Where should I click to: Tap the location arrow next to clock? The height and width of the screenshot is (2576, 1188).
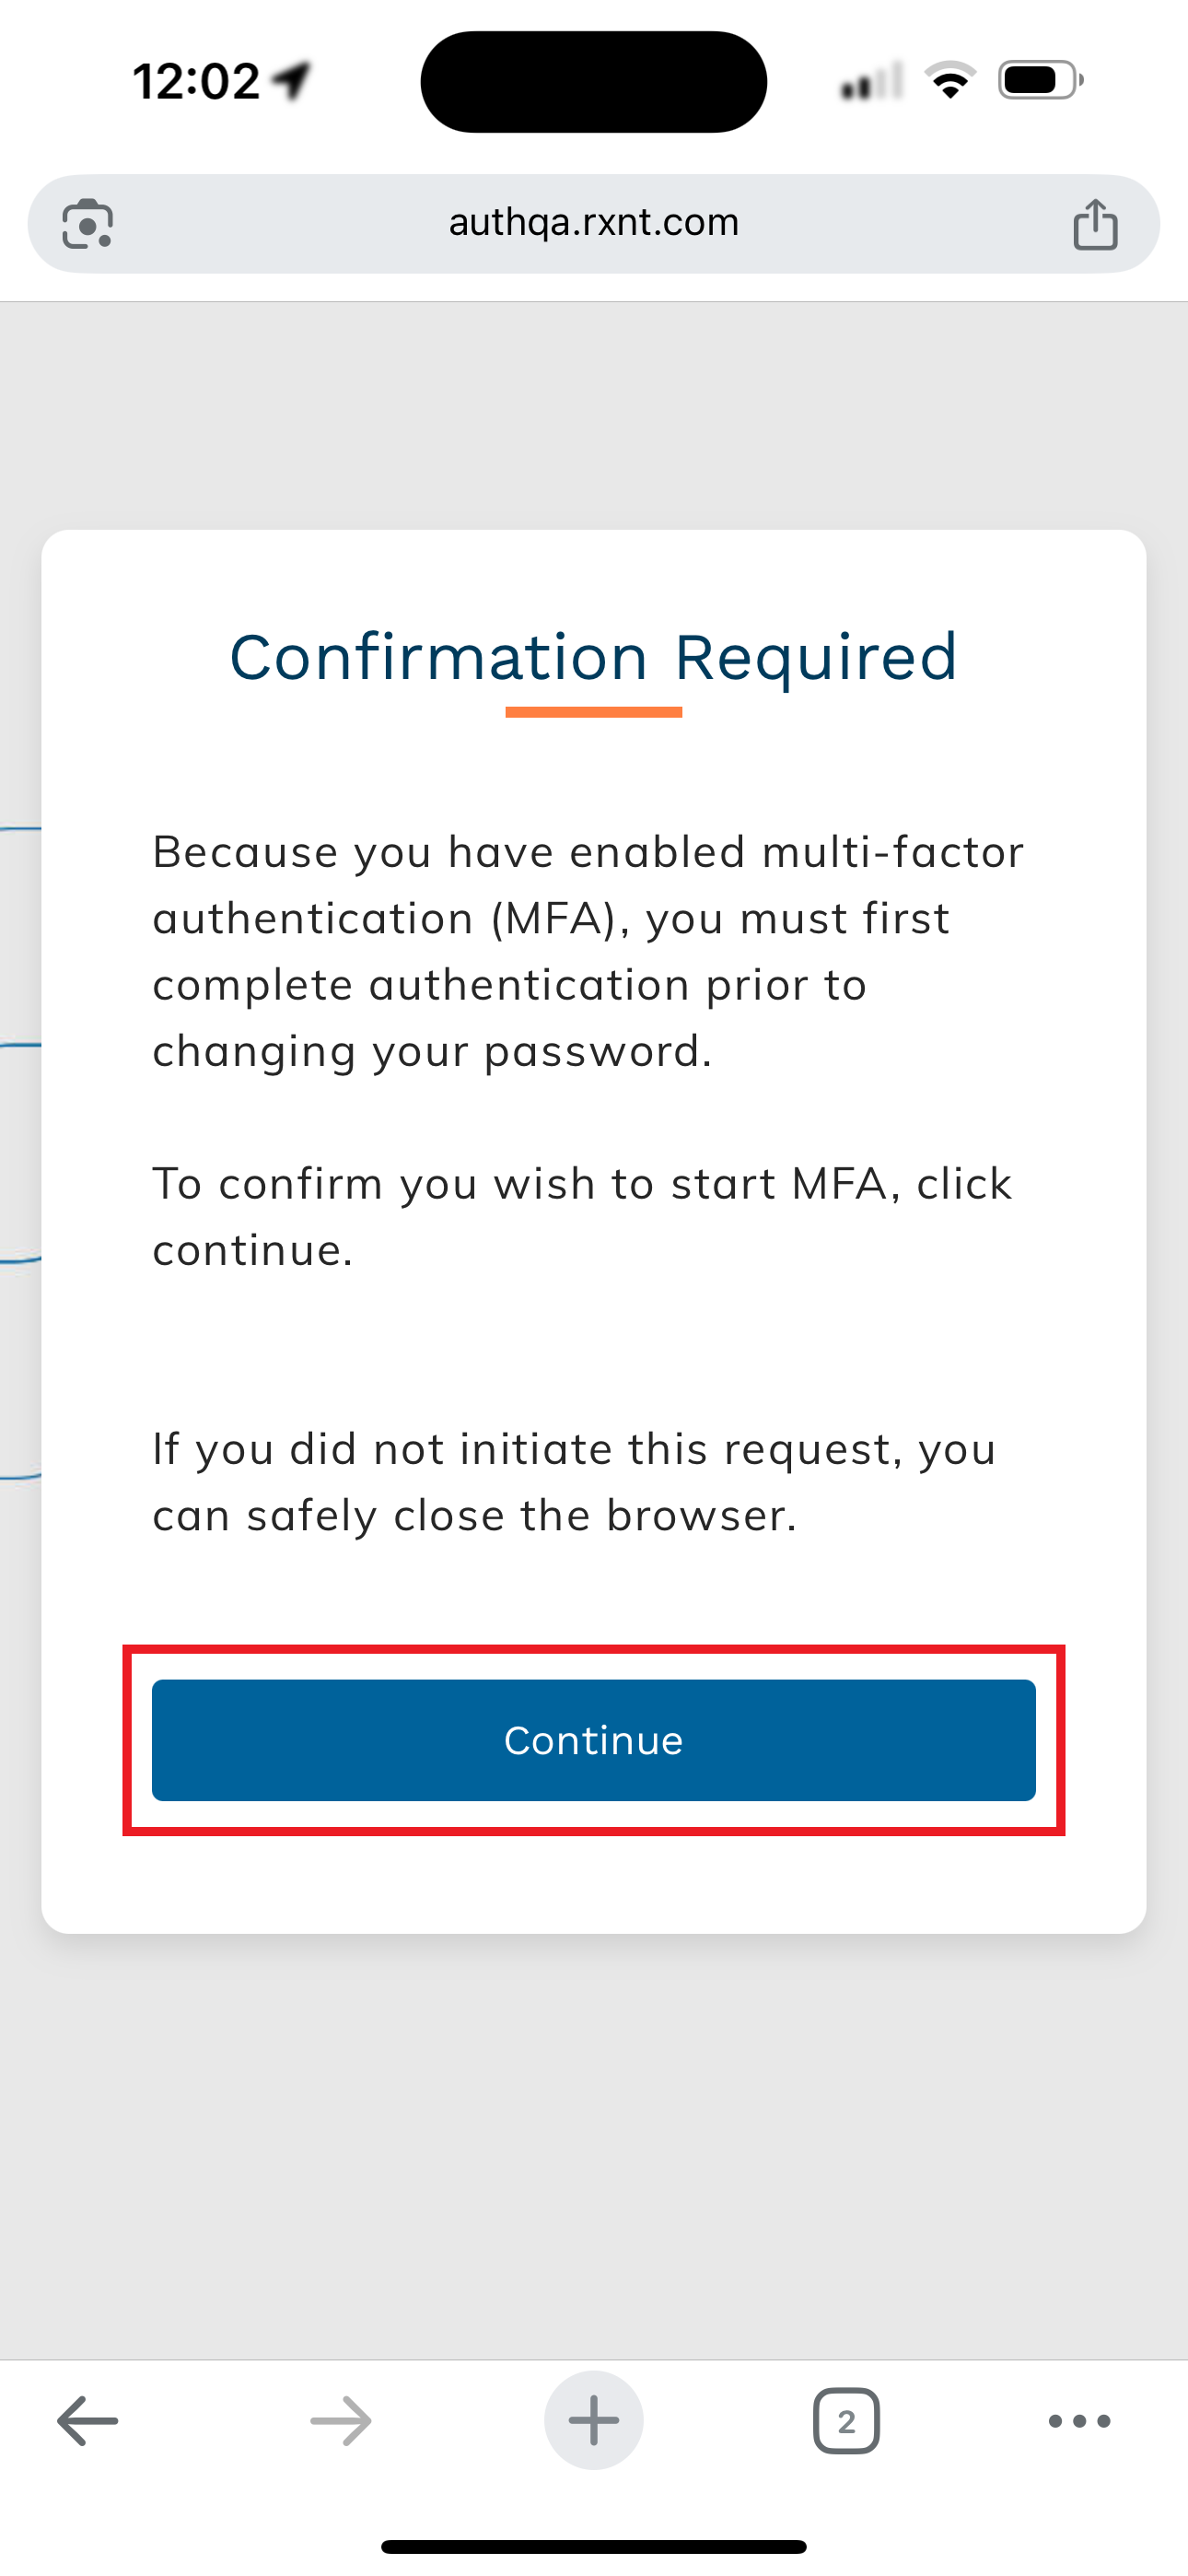point(293,81)
